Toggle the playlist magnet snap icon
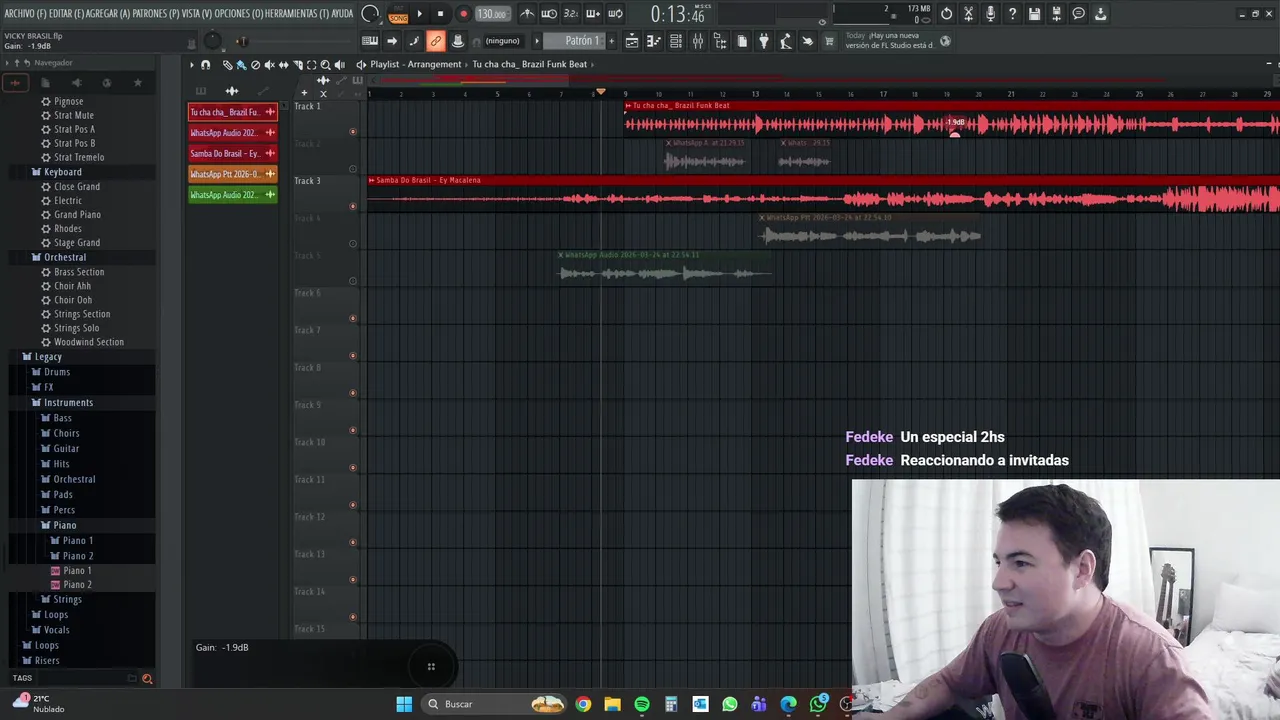1280x720 pixels. pyautogui.click(x=206, y=65)
